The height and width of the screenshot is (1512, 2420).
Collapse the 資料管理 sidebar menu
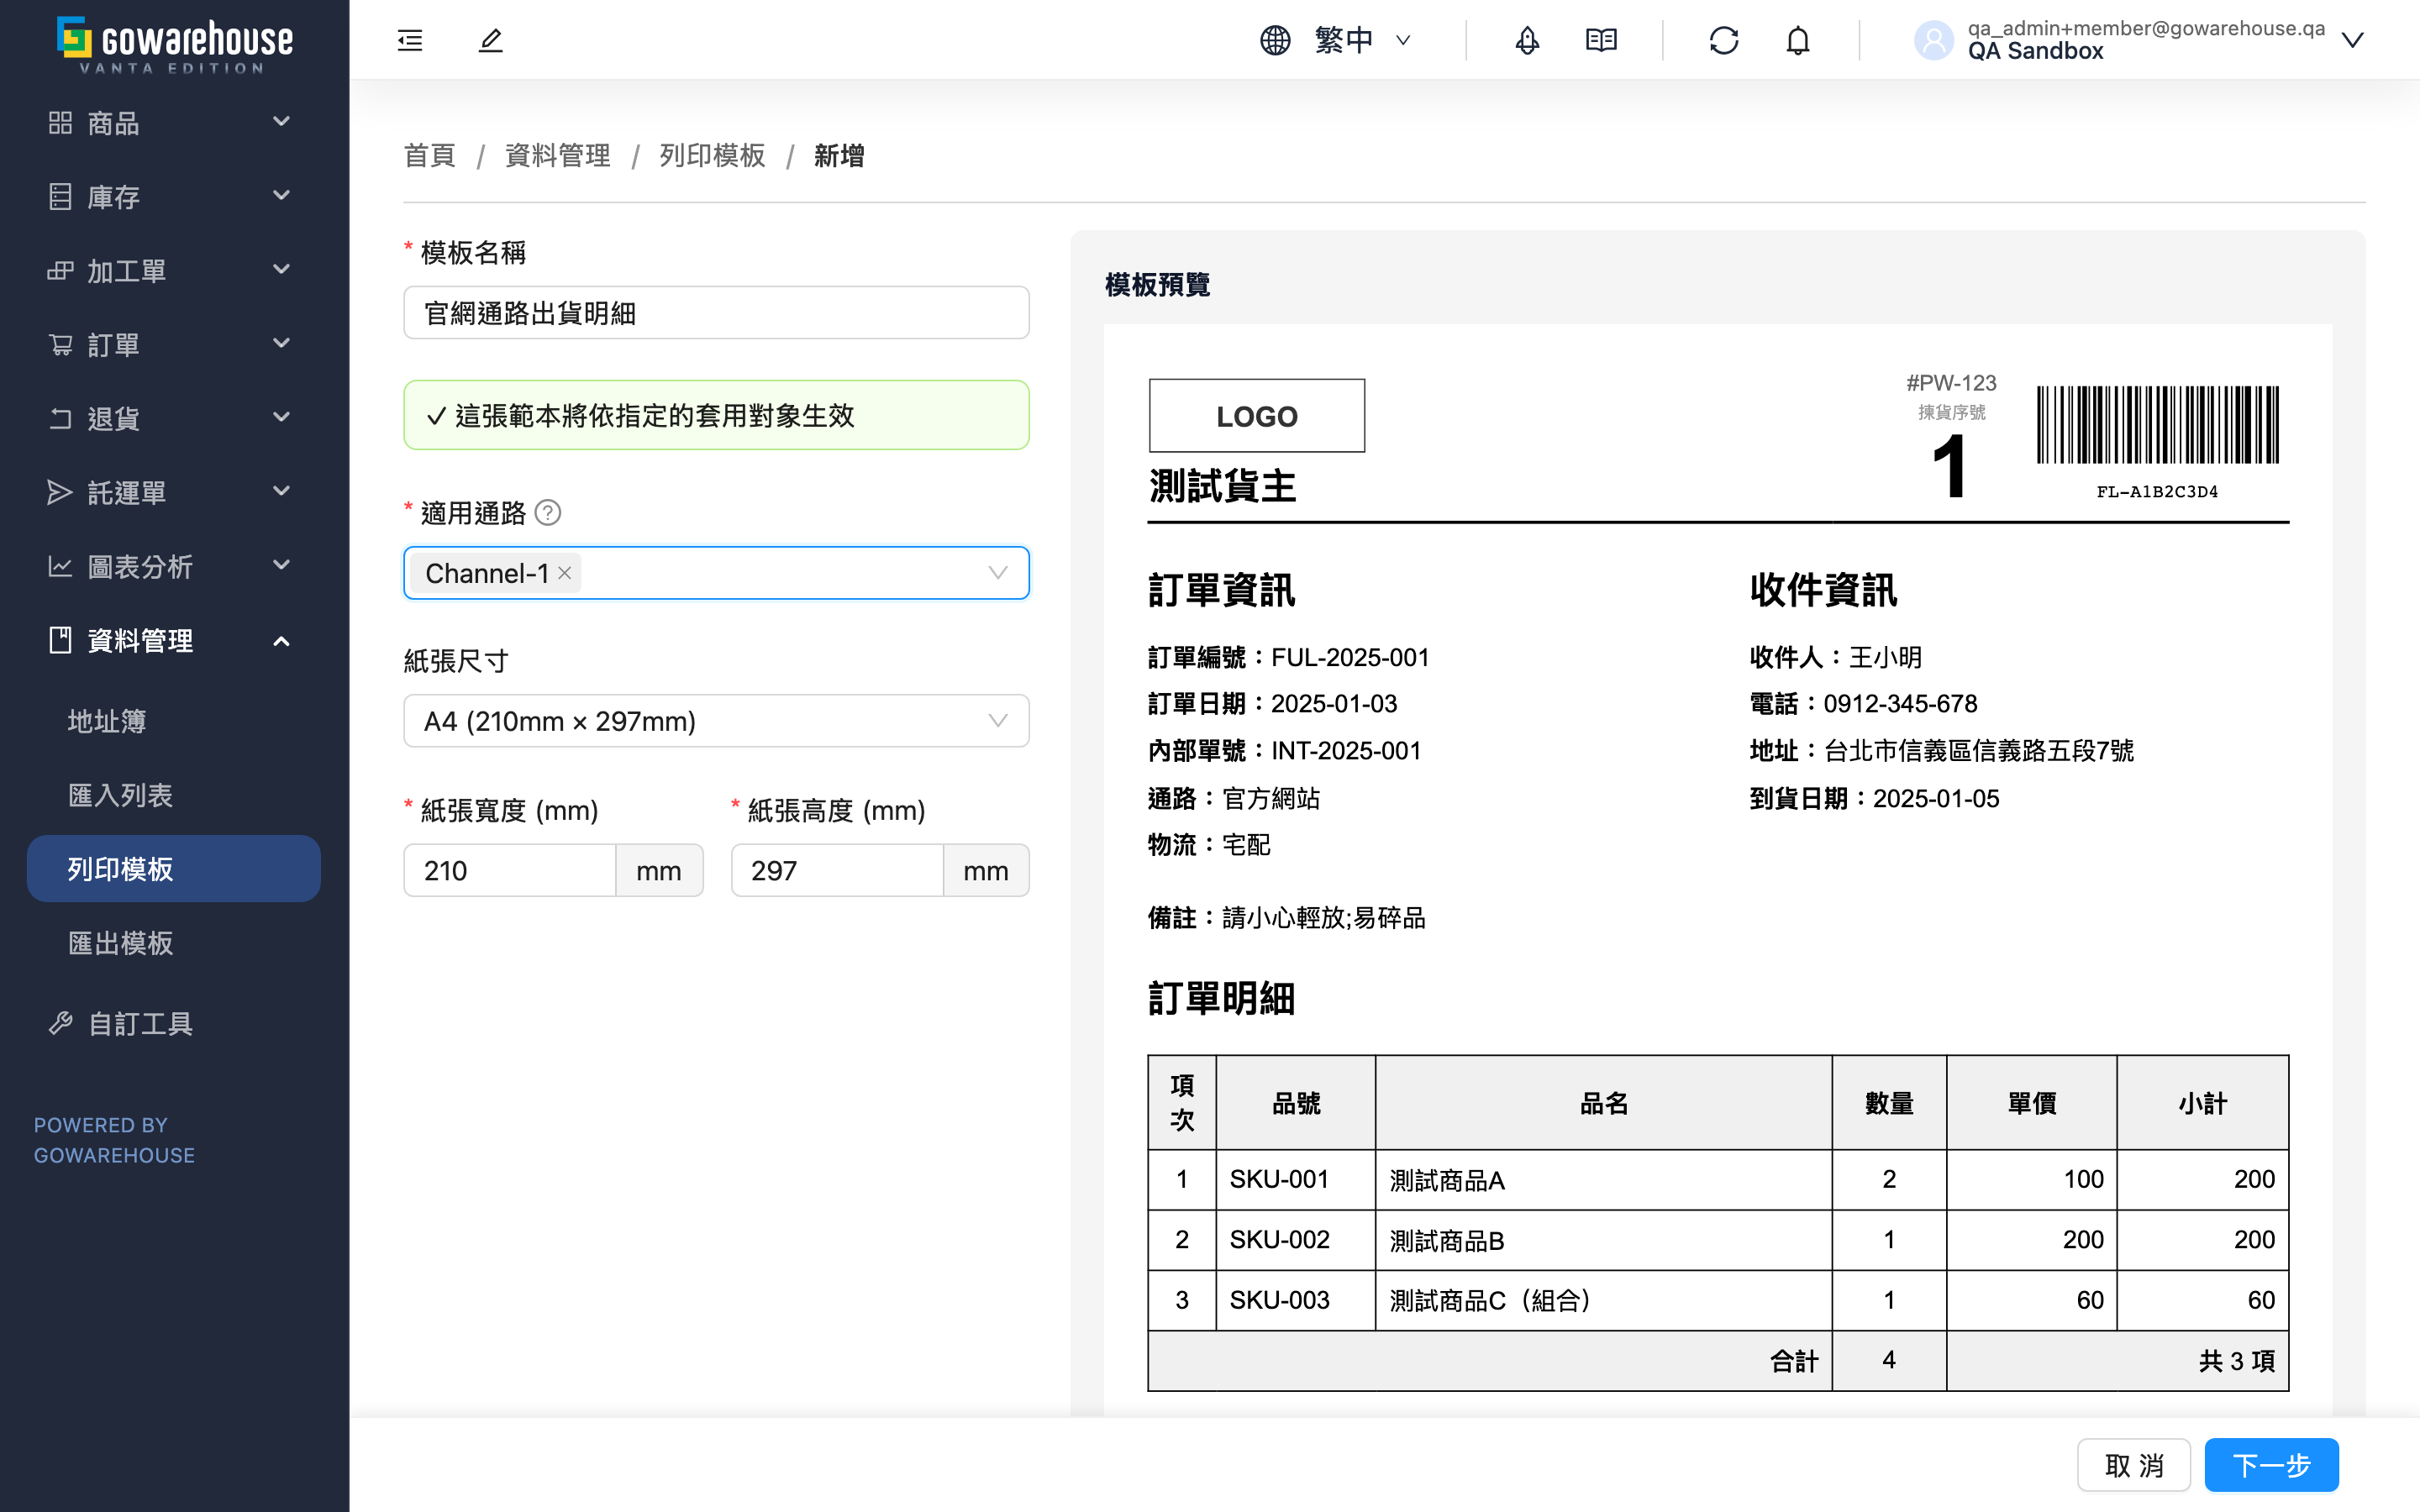click(175, 640)
